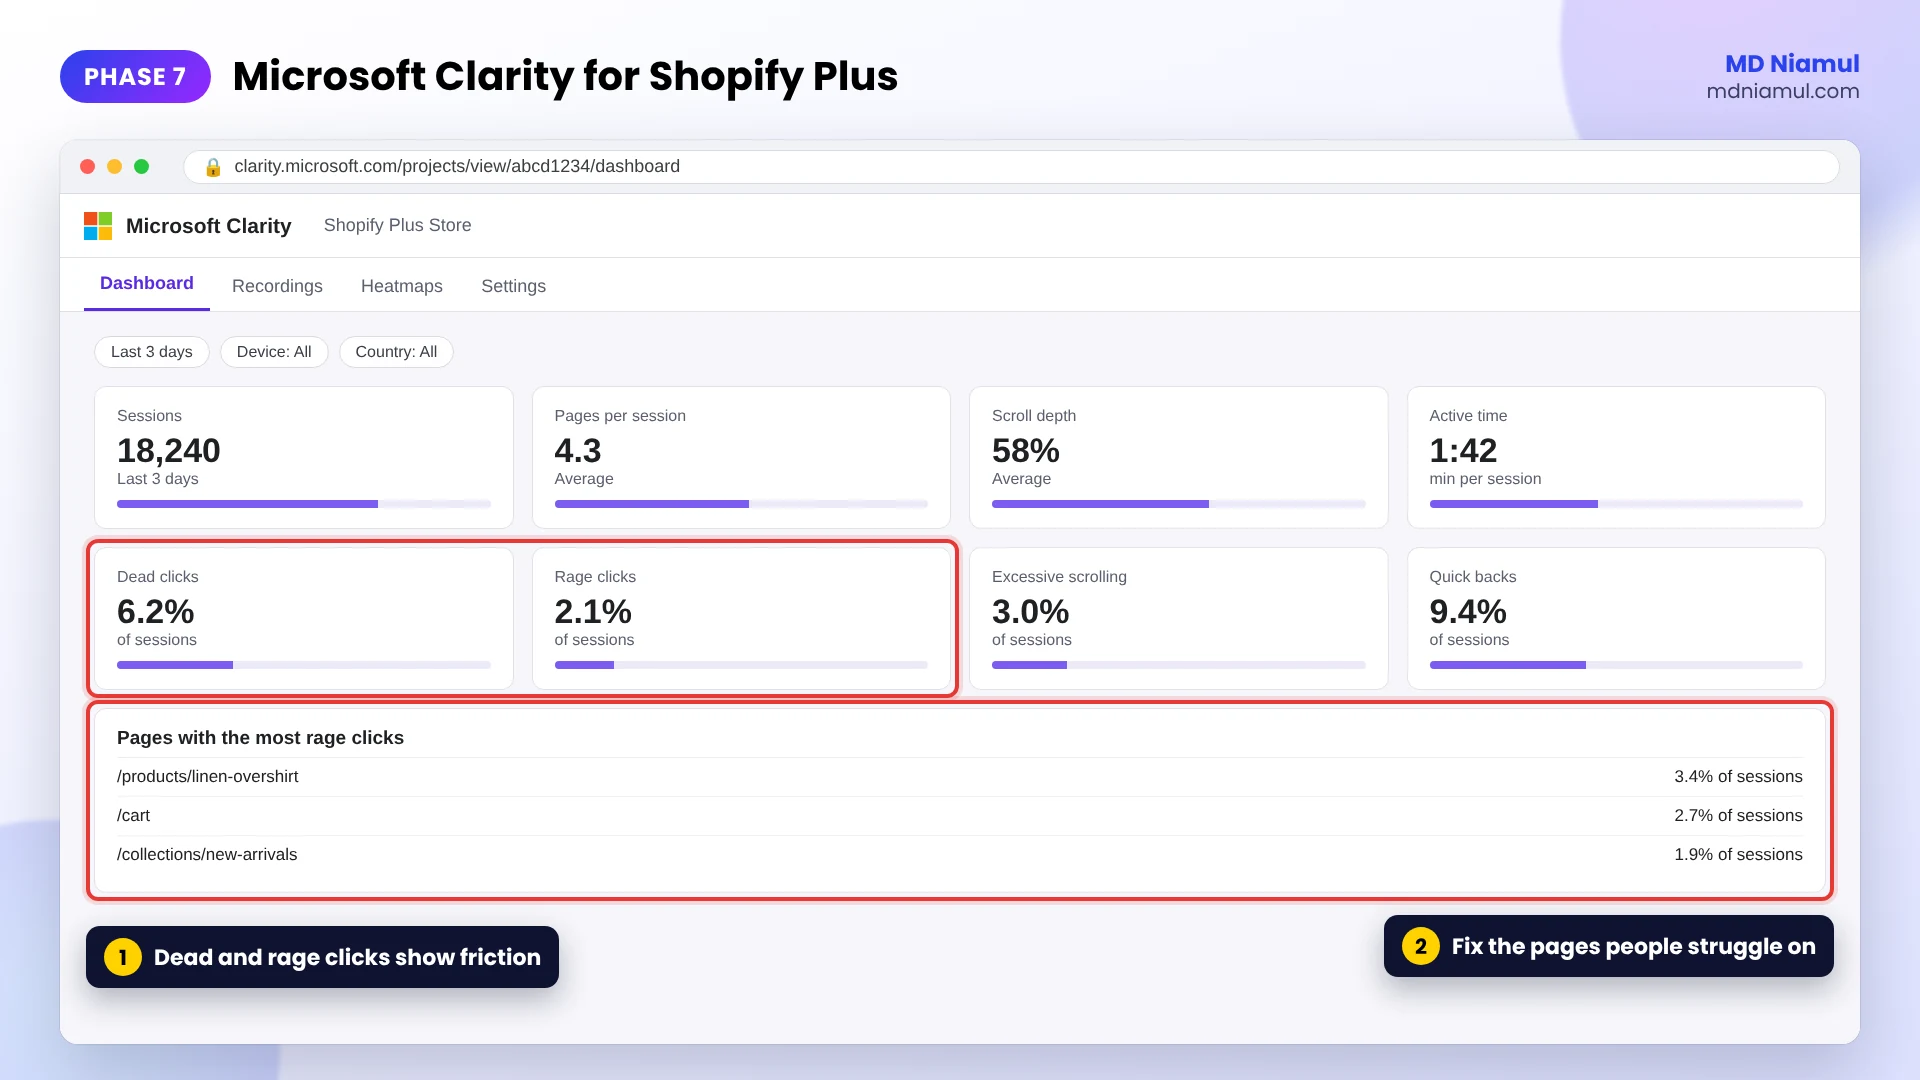Open the Dashboard tab
This screenshot has height=1080, width=1920.
click(147, 284)
